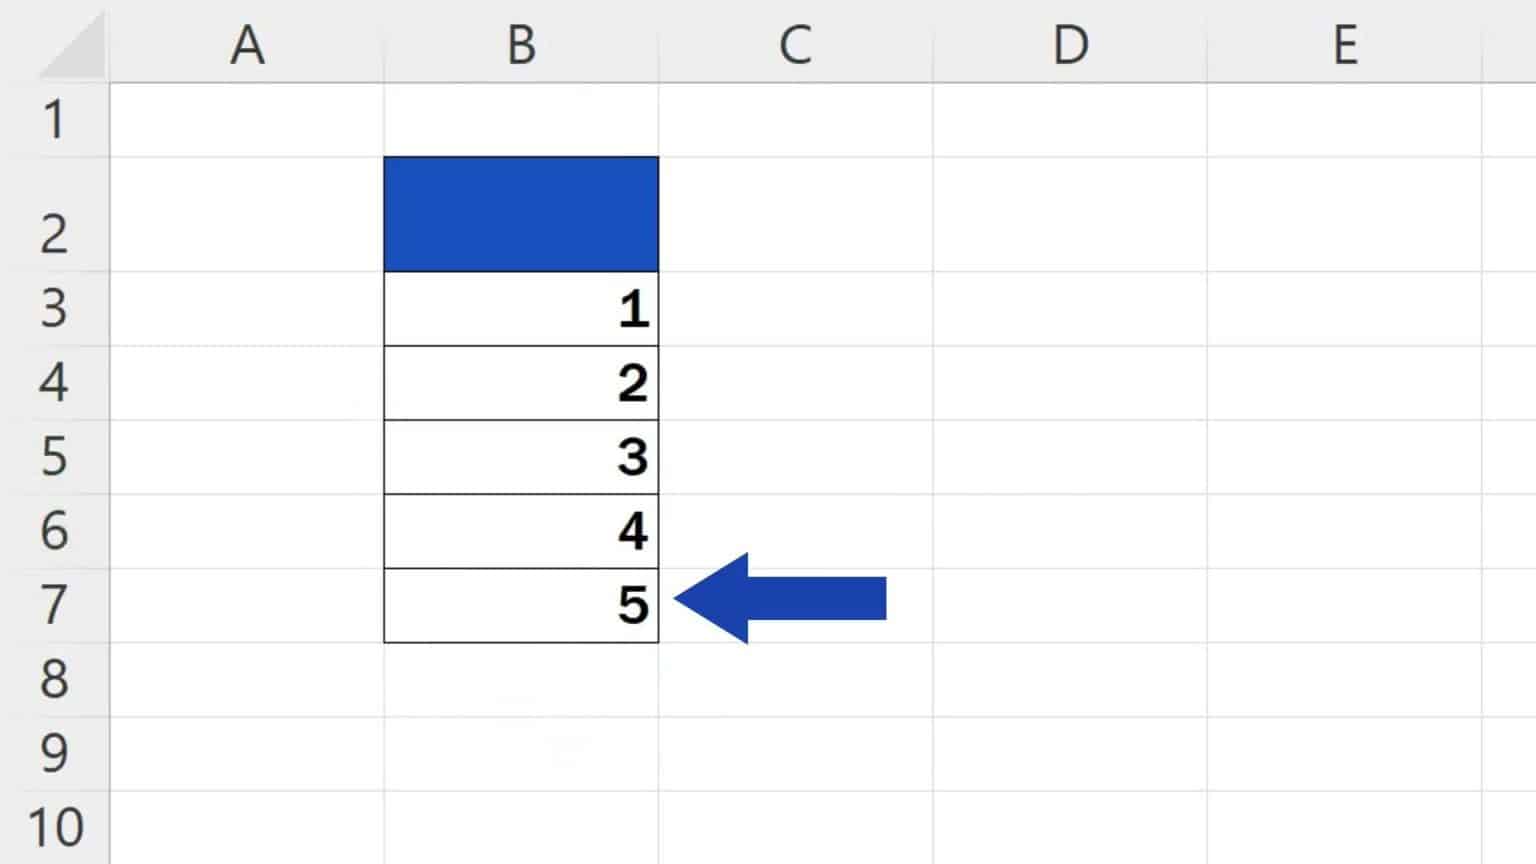This screenshot has width=1536, height=864.
Task: Select row 1 header
Action: click(54, 120)
